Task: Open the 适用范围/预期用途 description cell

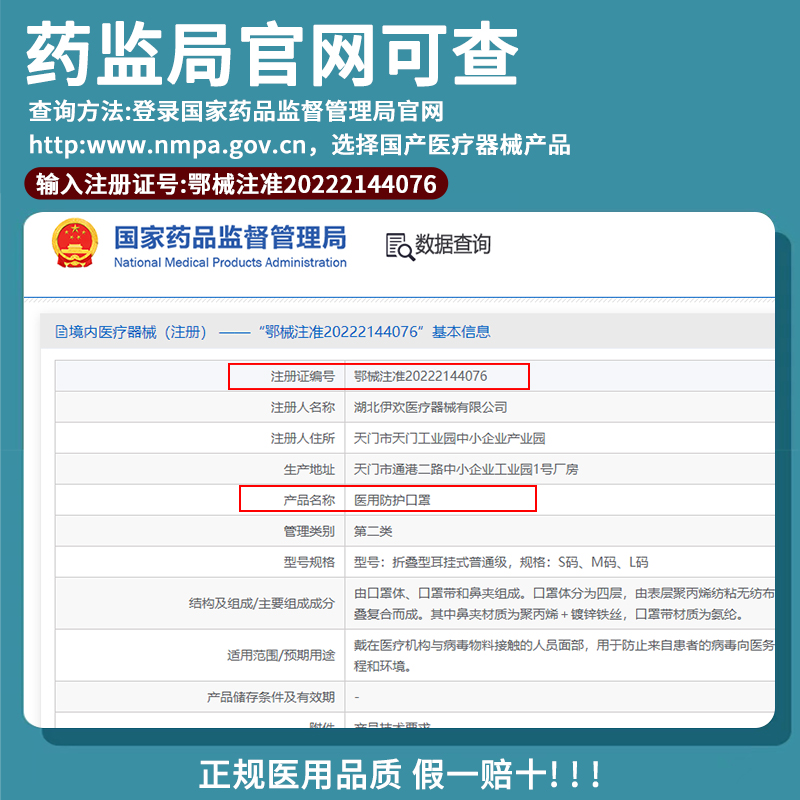Action: [x=500, y=655]
